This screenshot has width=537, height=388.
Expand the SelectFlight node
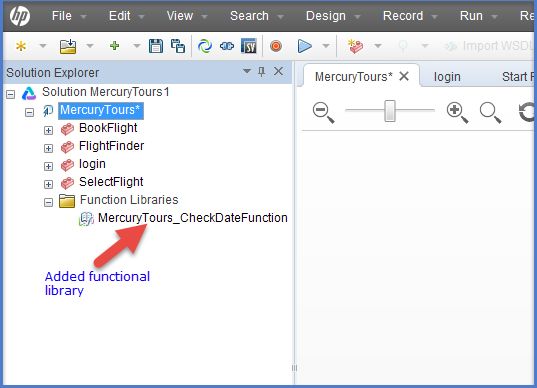point(48,184)
